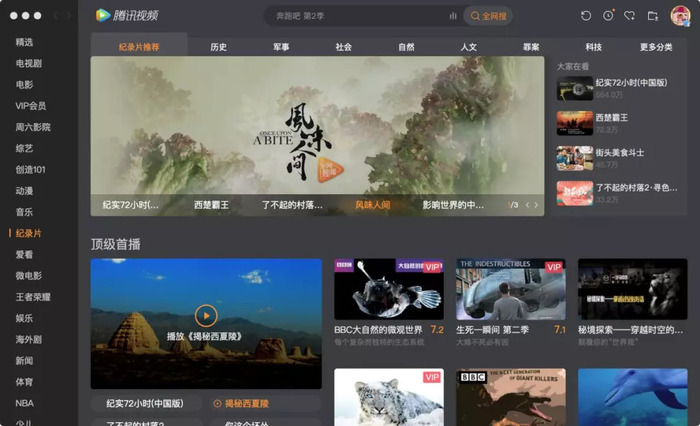Image resolution: width=700 pixels, height=426 pixels.
Task: Switch to the 军事 tab
Action: 281,47
